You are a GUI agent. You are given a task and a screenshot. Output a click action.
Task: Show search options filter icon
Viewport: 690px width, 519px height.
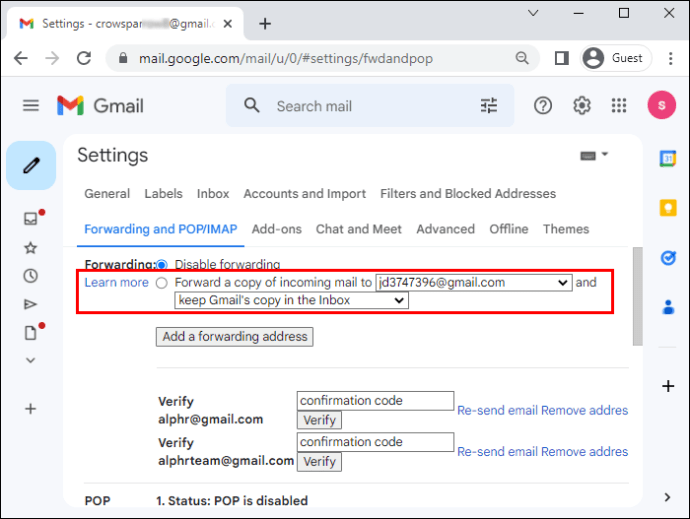(x=489, y=105)
